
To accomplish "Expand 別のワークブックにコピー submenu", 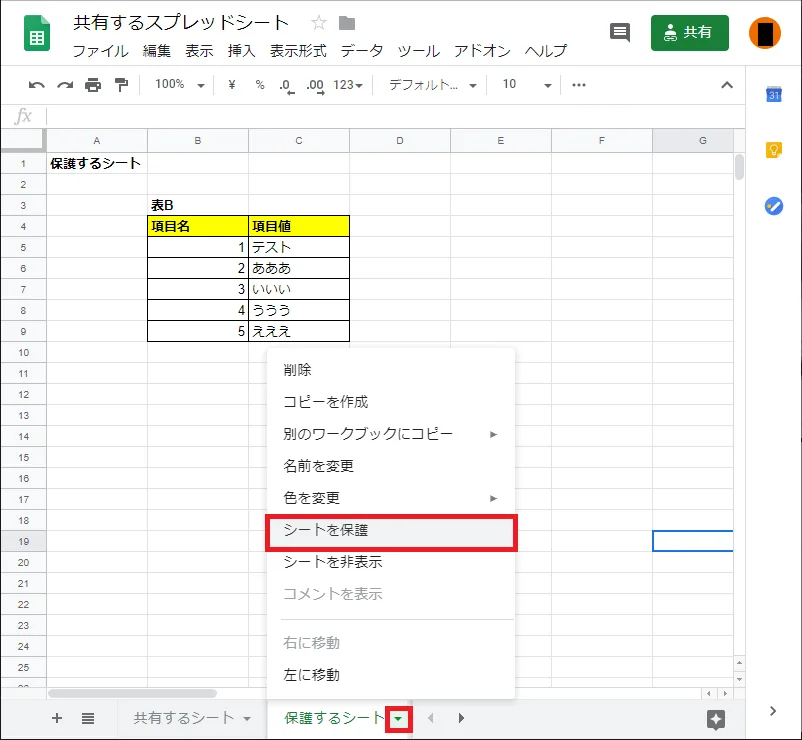I will [x=391, y=434].
